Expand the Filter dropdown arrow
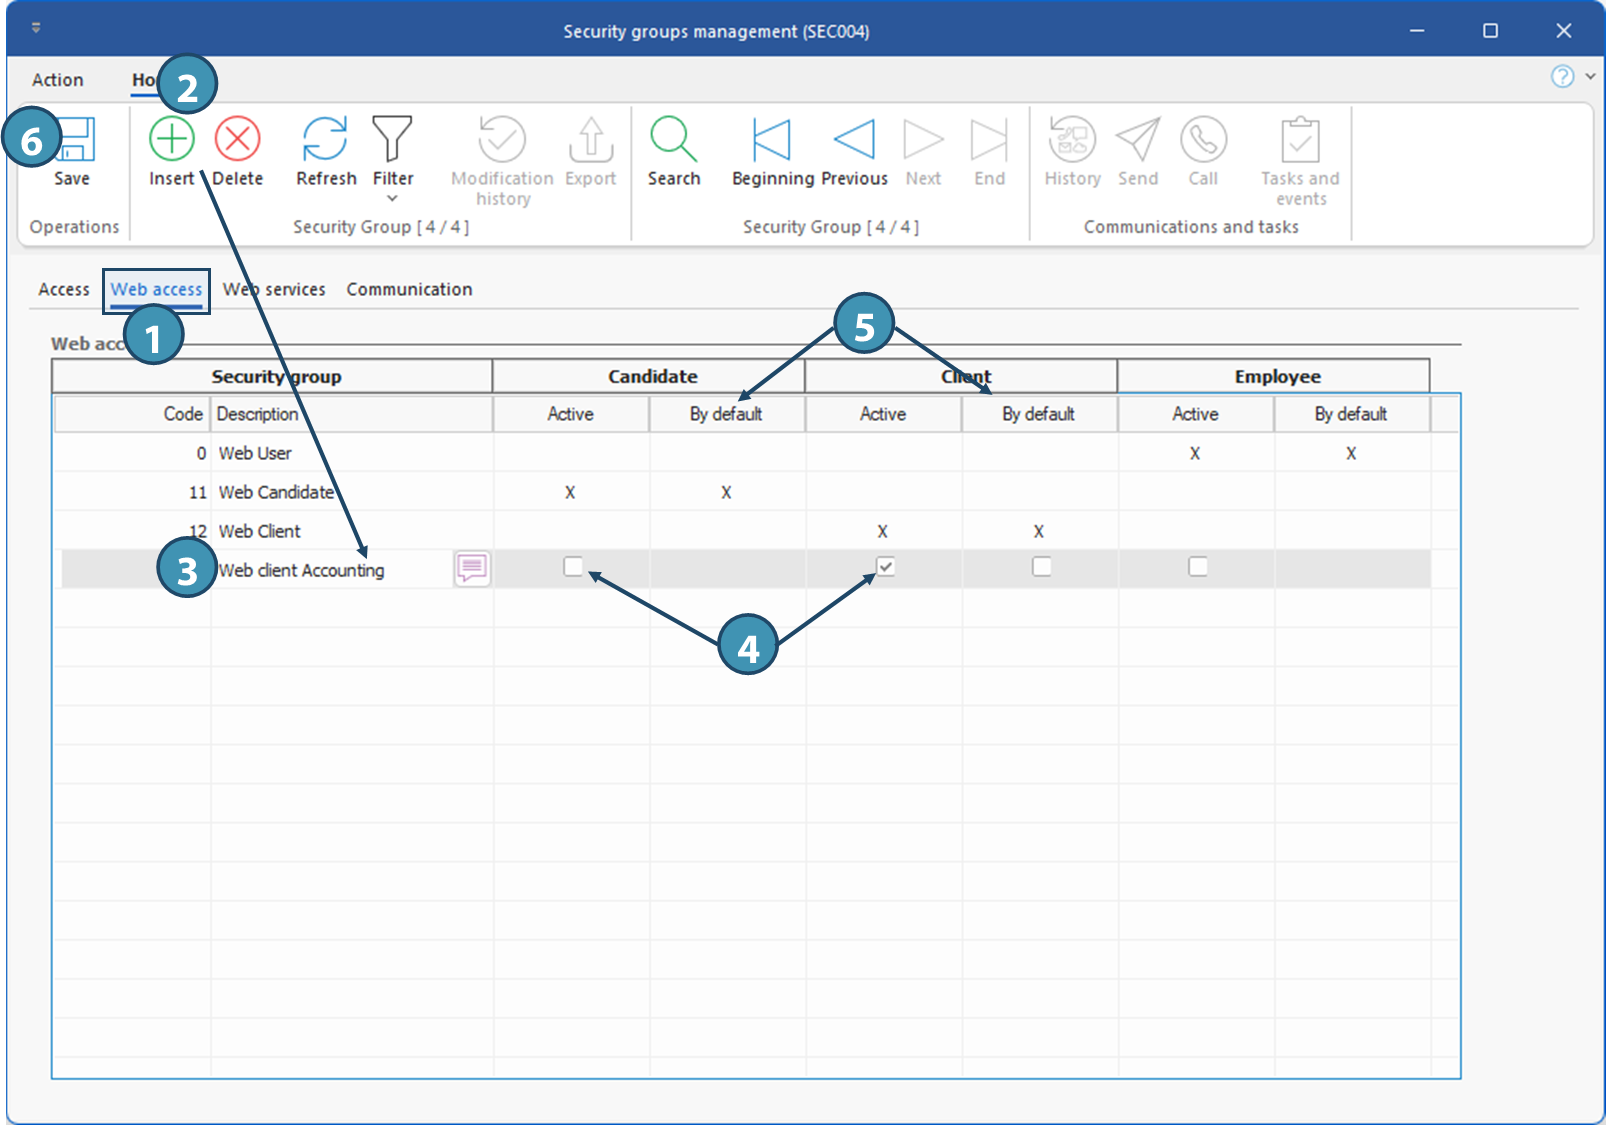This screenshot has height=1125, width=1606. 392,199
